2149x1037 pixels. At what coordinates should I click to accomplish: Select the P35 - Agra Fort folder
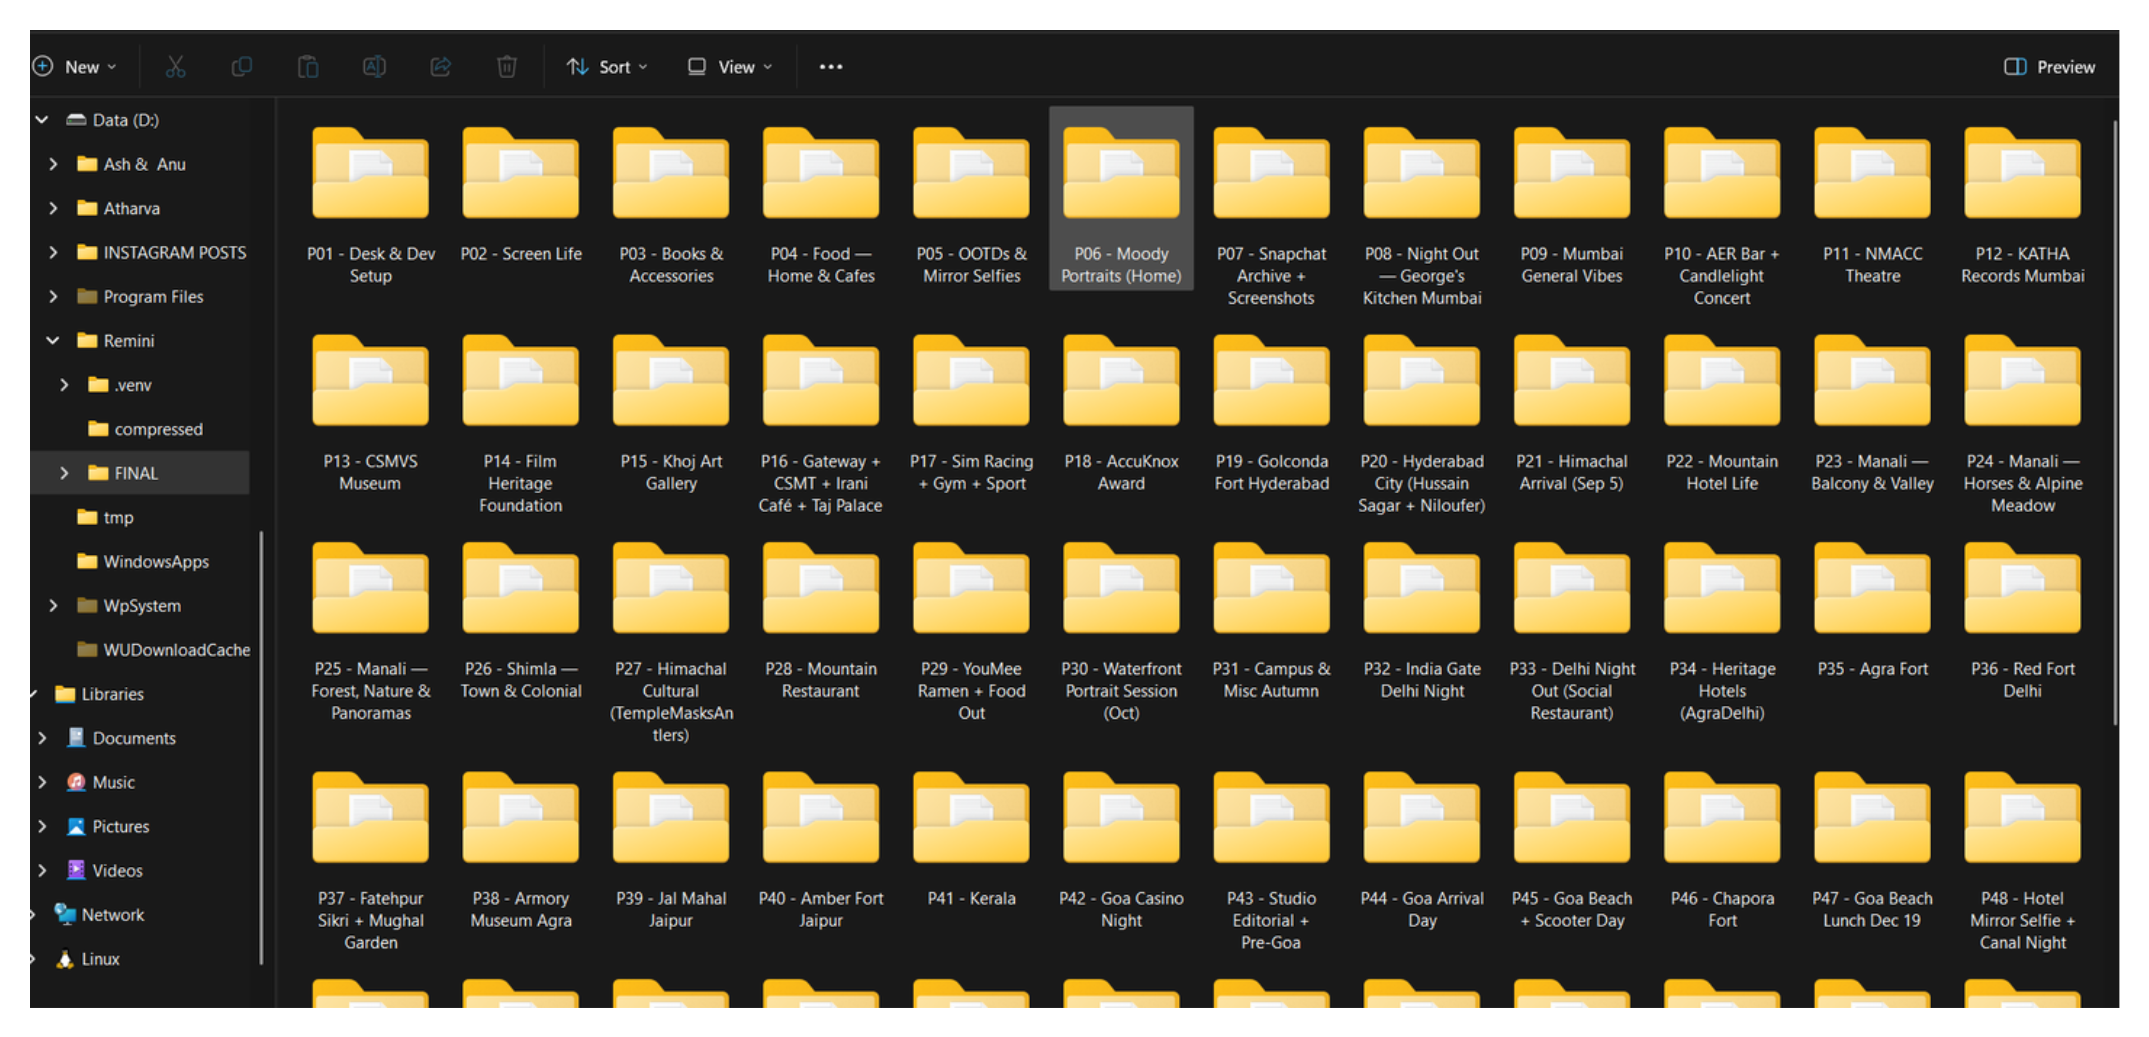(1872, 611)
